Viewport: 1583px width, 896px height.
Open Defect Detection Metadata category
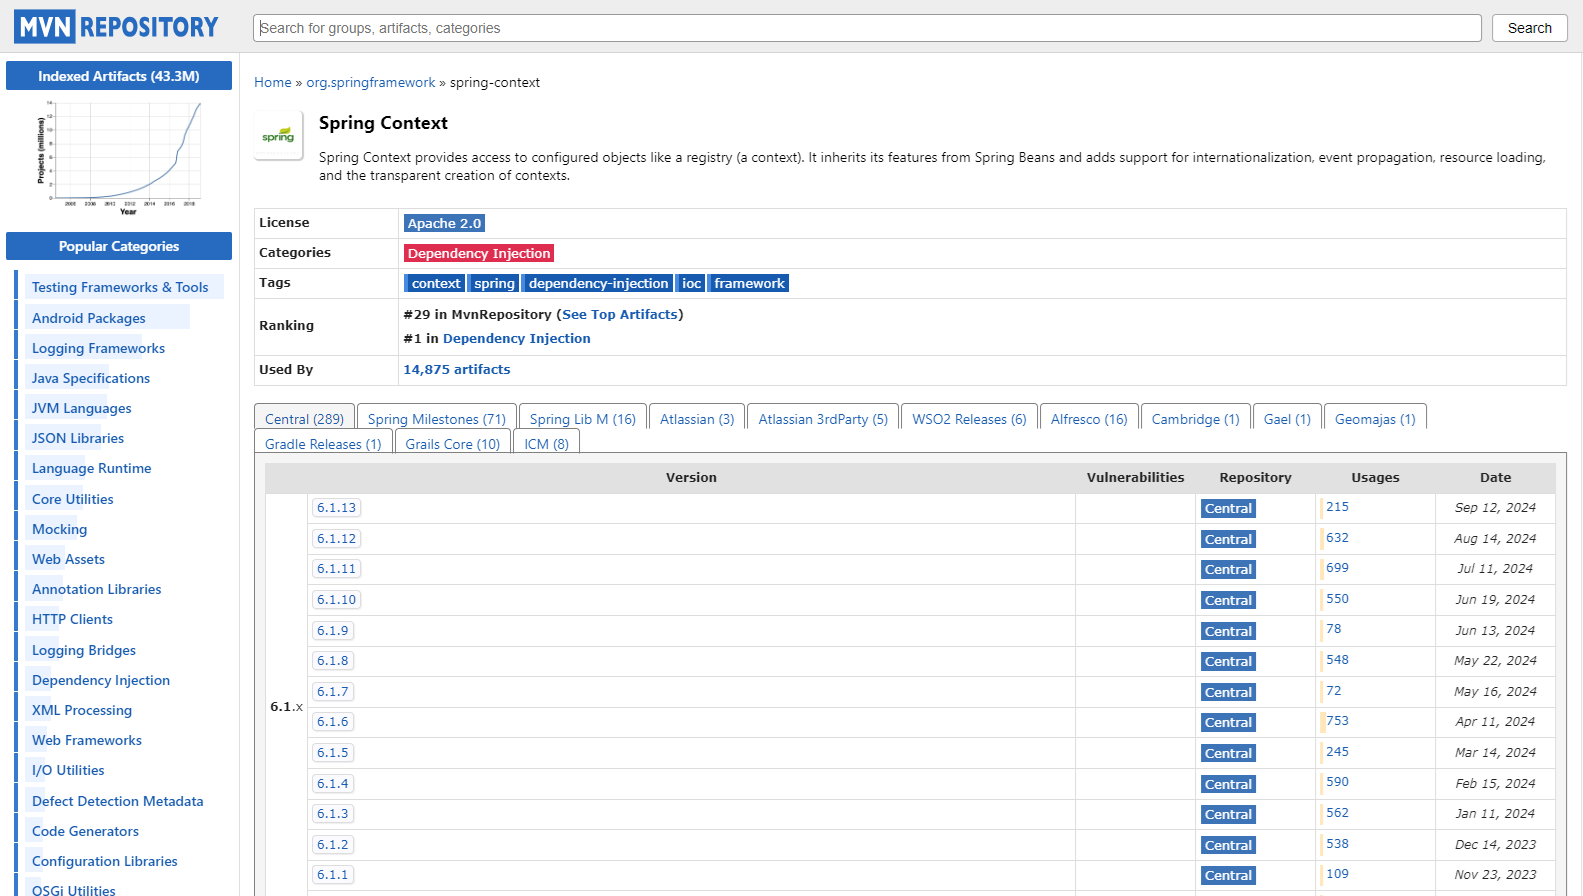click(118, 801)
